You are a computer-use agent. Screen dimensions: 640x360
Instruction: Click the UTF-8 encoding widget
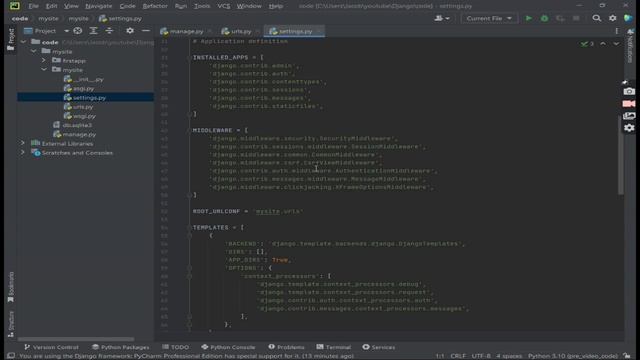point(481,356)
